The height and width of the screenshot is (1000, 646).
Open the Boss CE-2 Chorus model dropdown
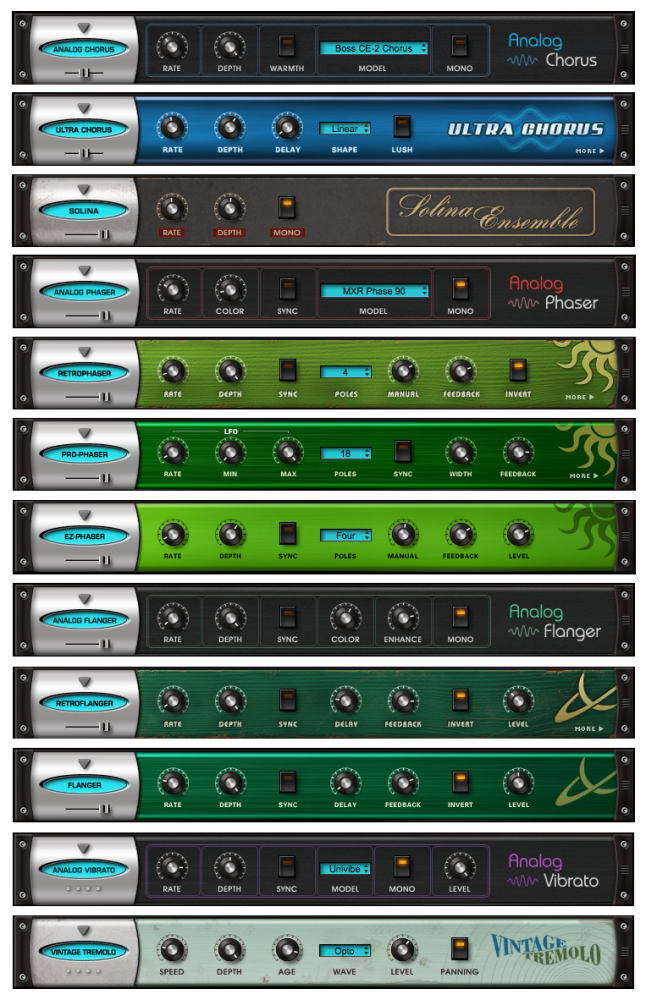374,48
